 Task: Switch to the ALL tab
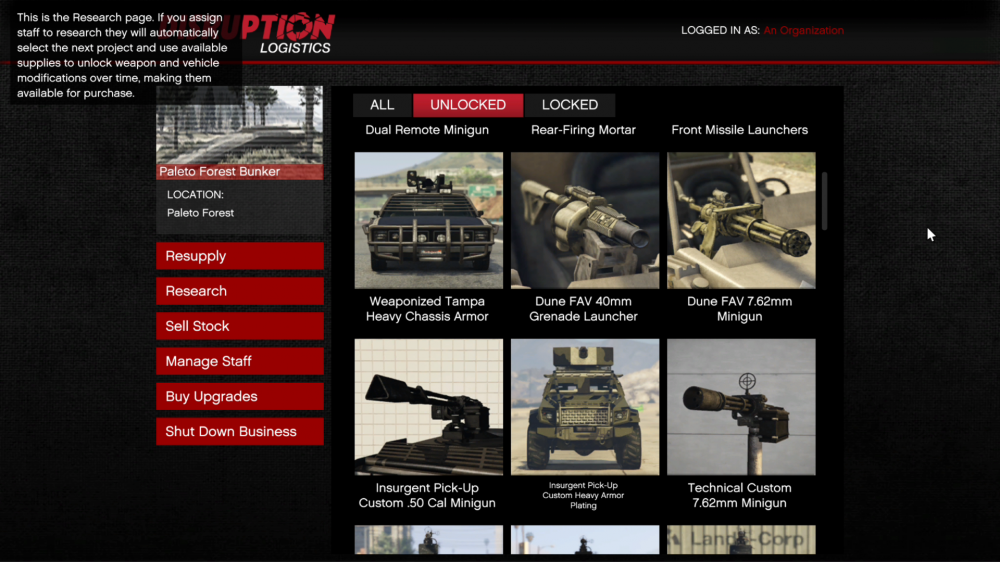382,105
